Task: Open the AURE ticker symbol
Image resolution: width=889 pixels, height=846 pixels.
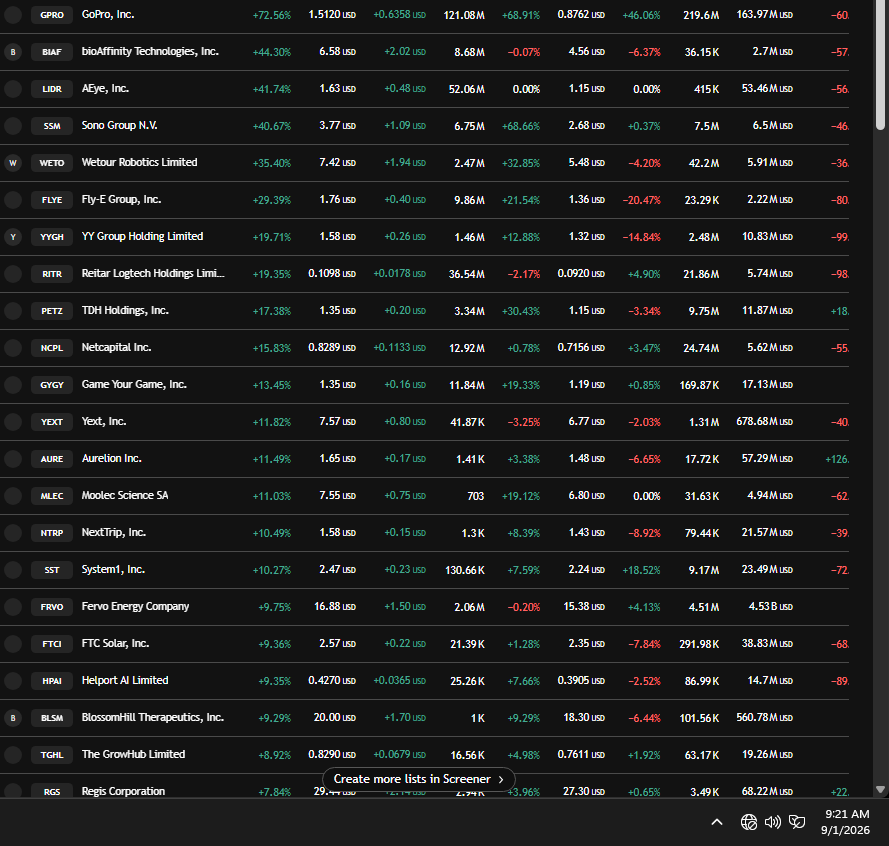Action: [52, 459]
